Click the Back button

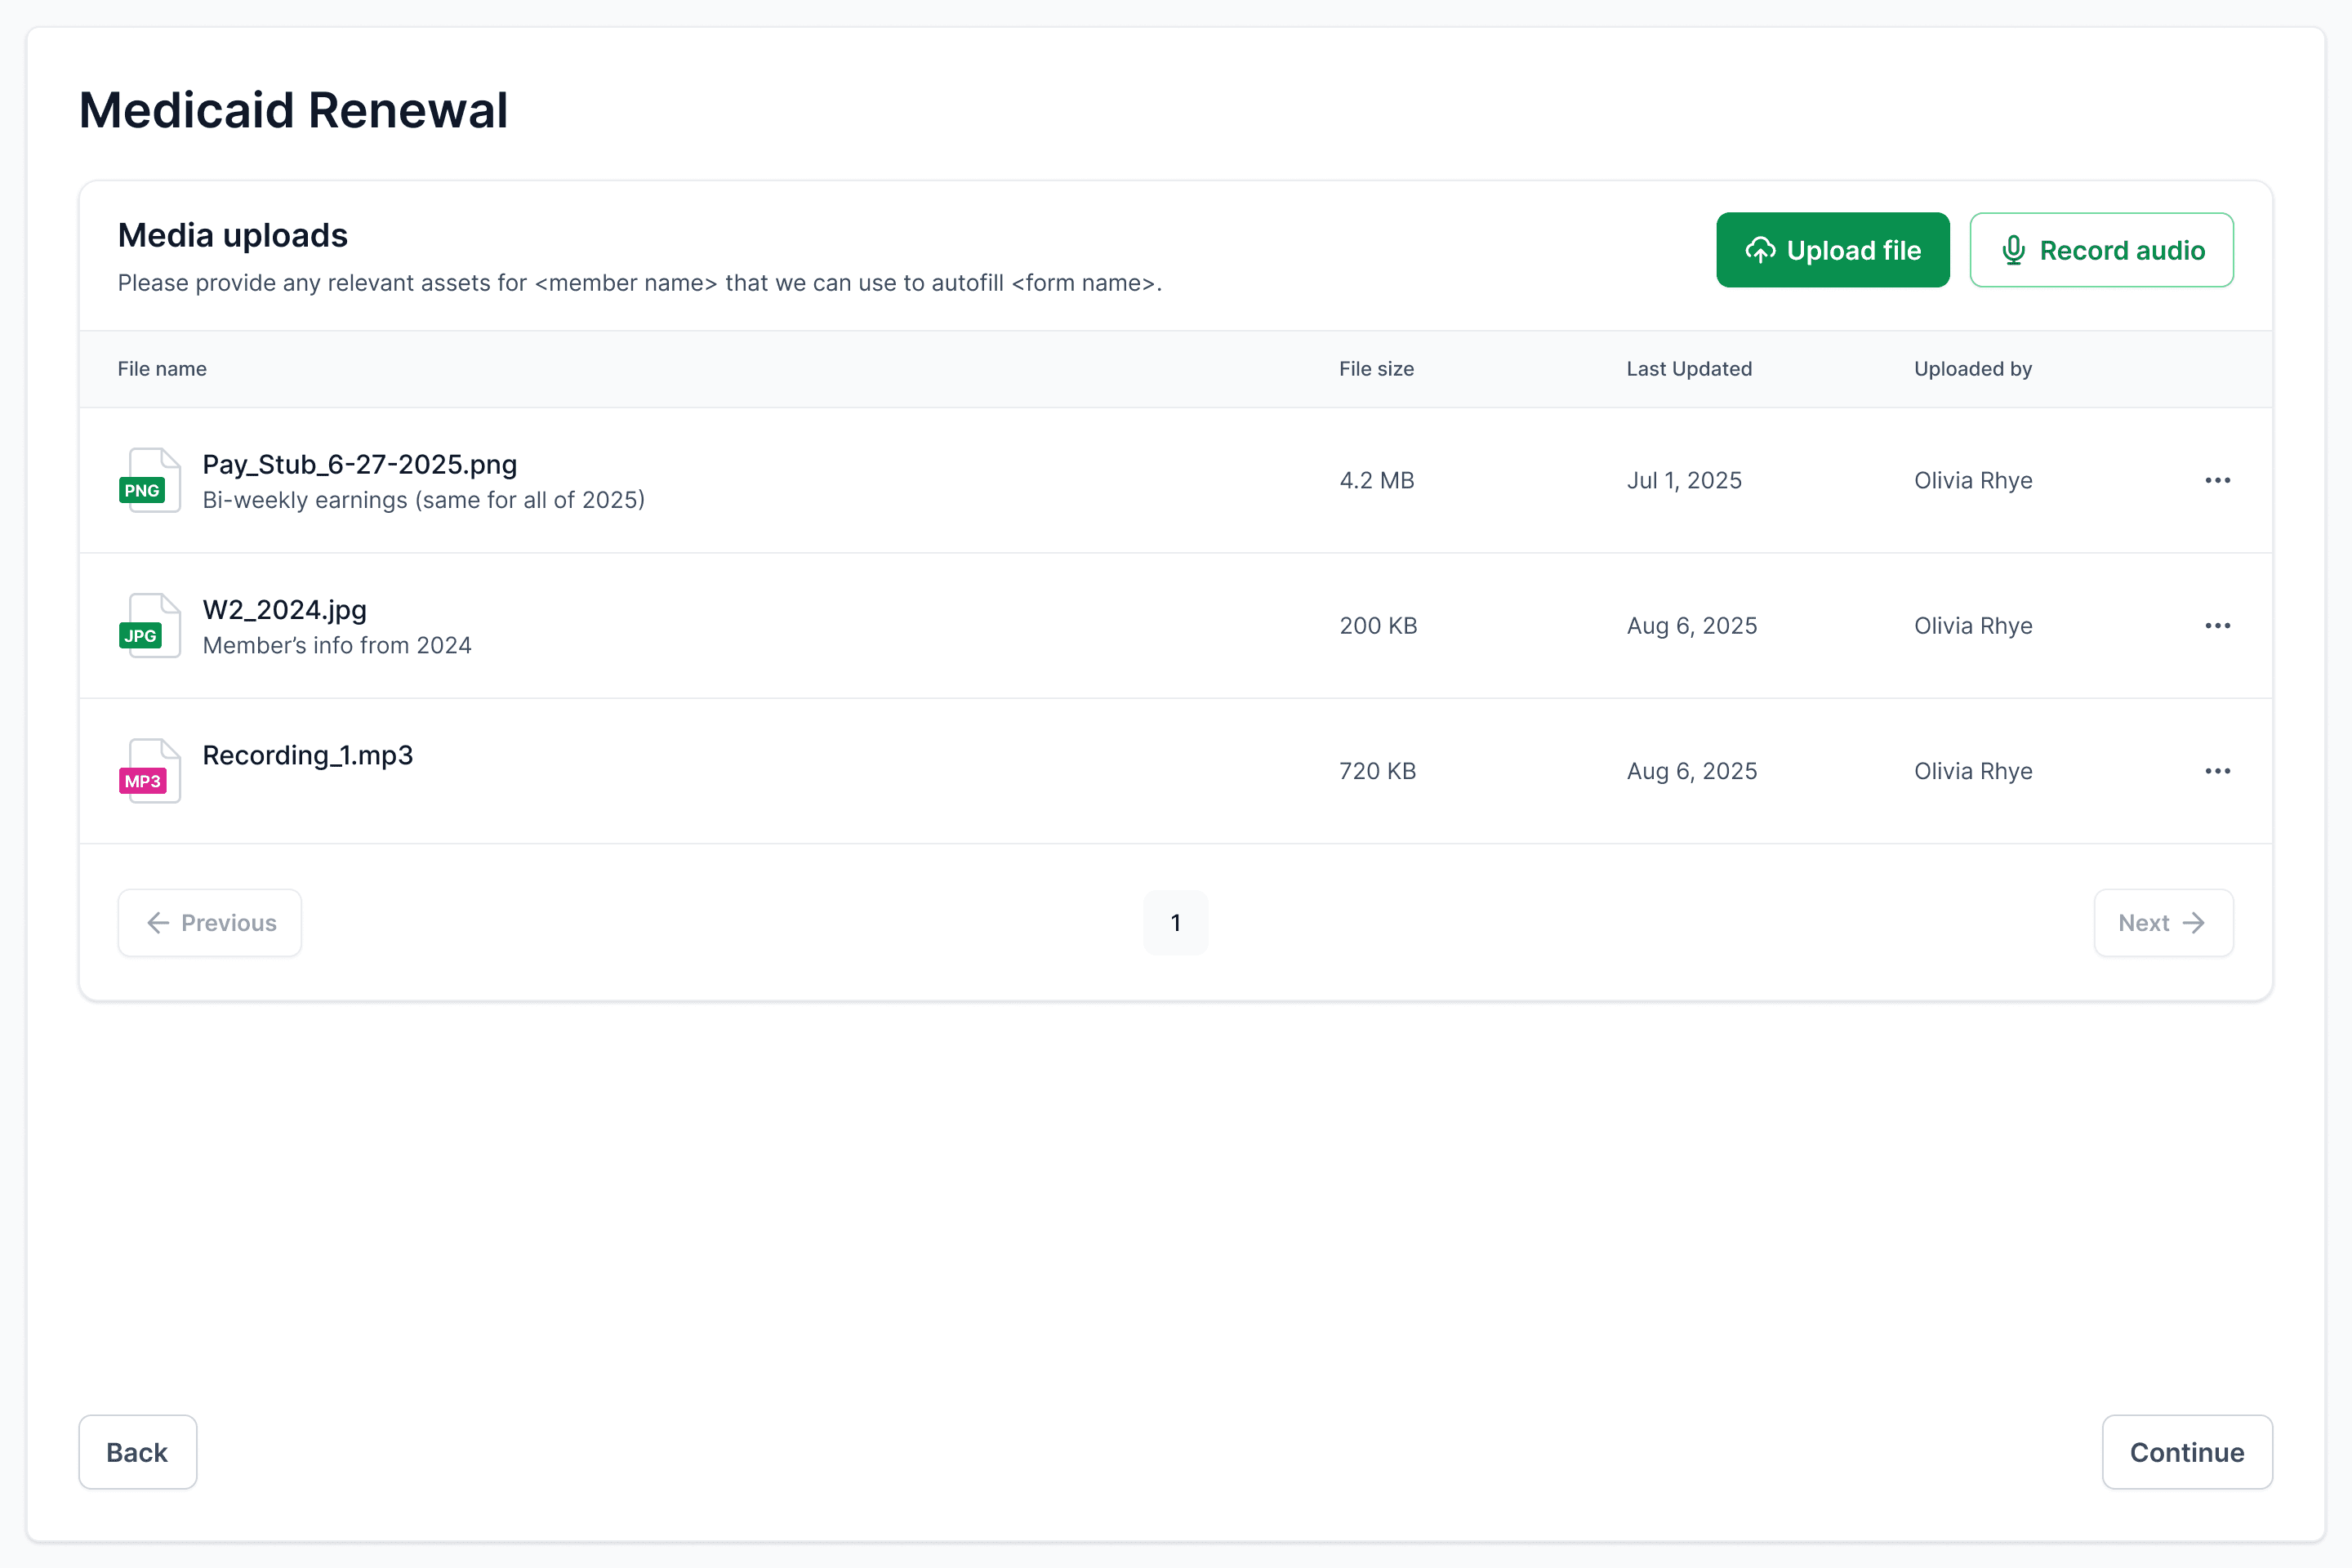[x=137, y=1452]
